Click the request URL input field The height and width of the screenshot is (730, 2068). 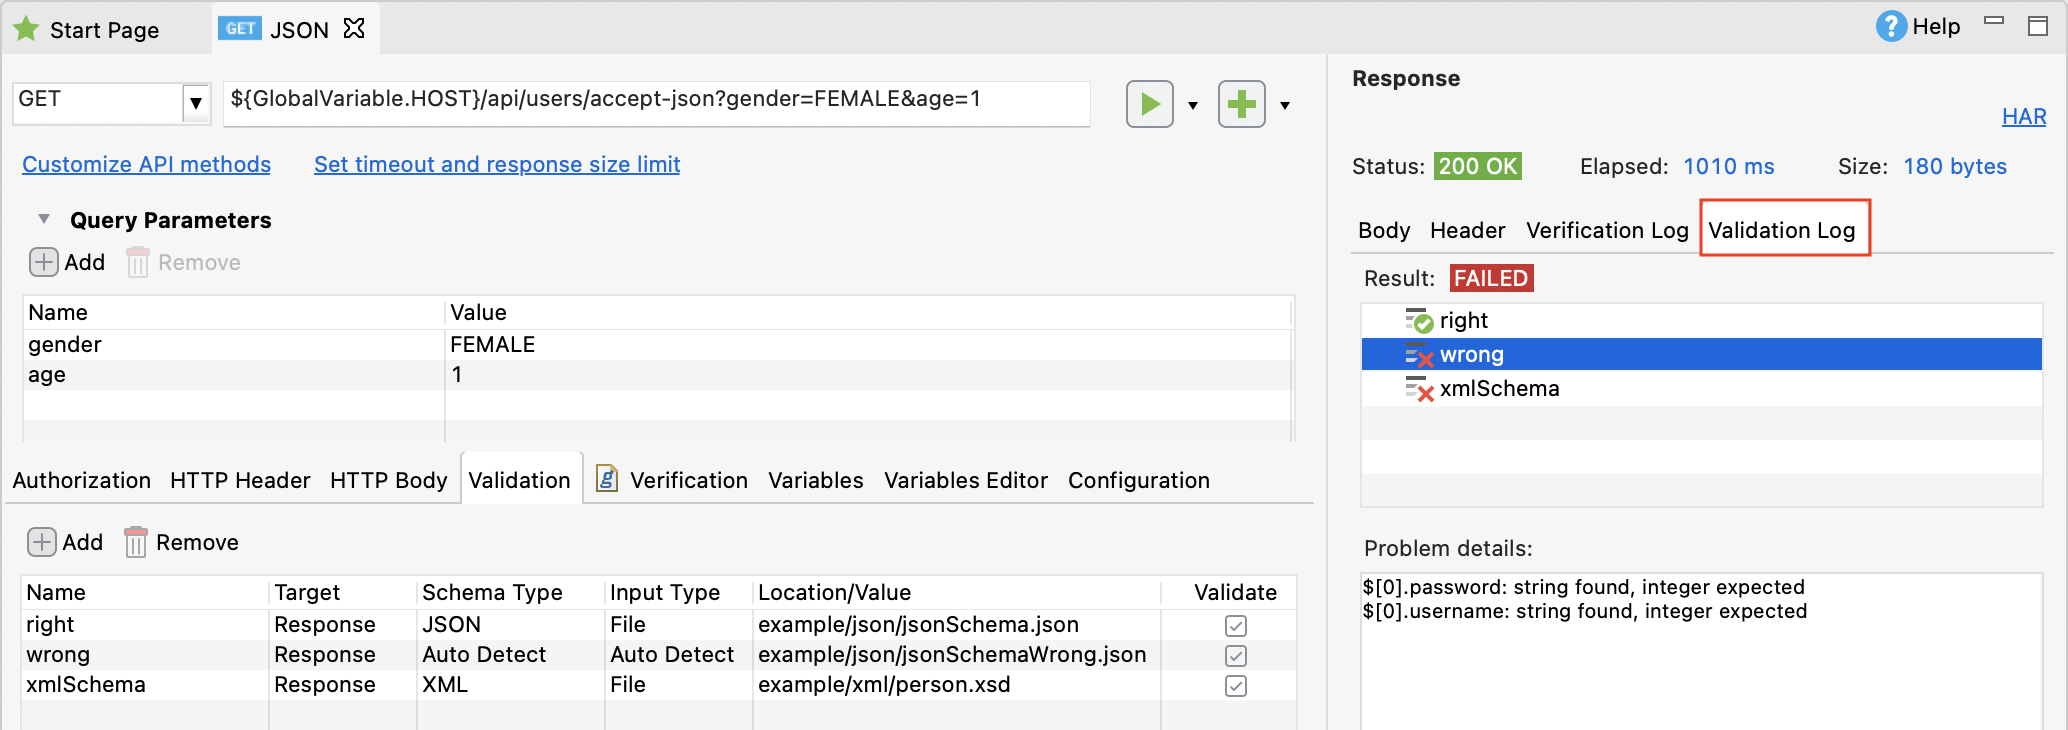point(655,100)
